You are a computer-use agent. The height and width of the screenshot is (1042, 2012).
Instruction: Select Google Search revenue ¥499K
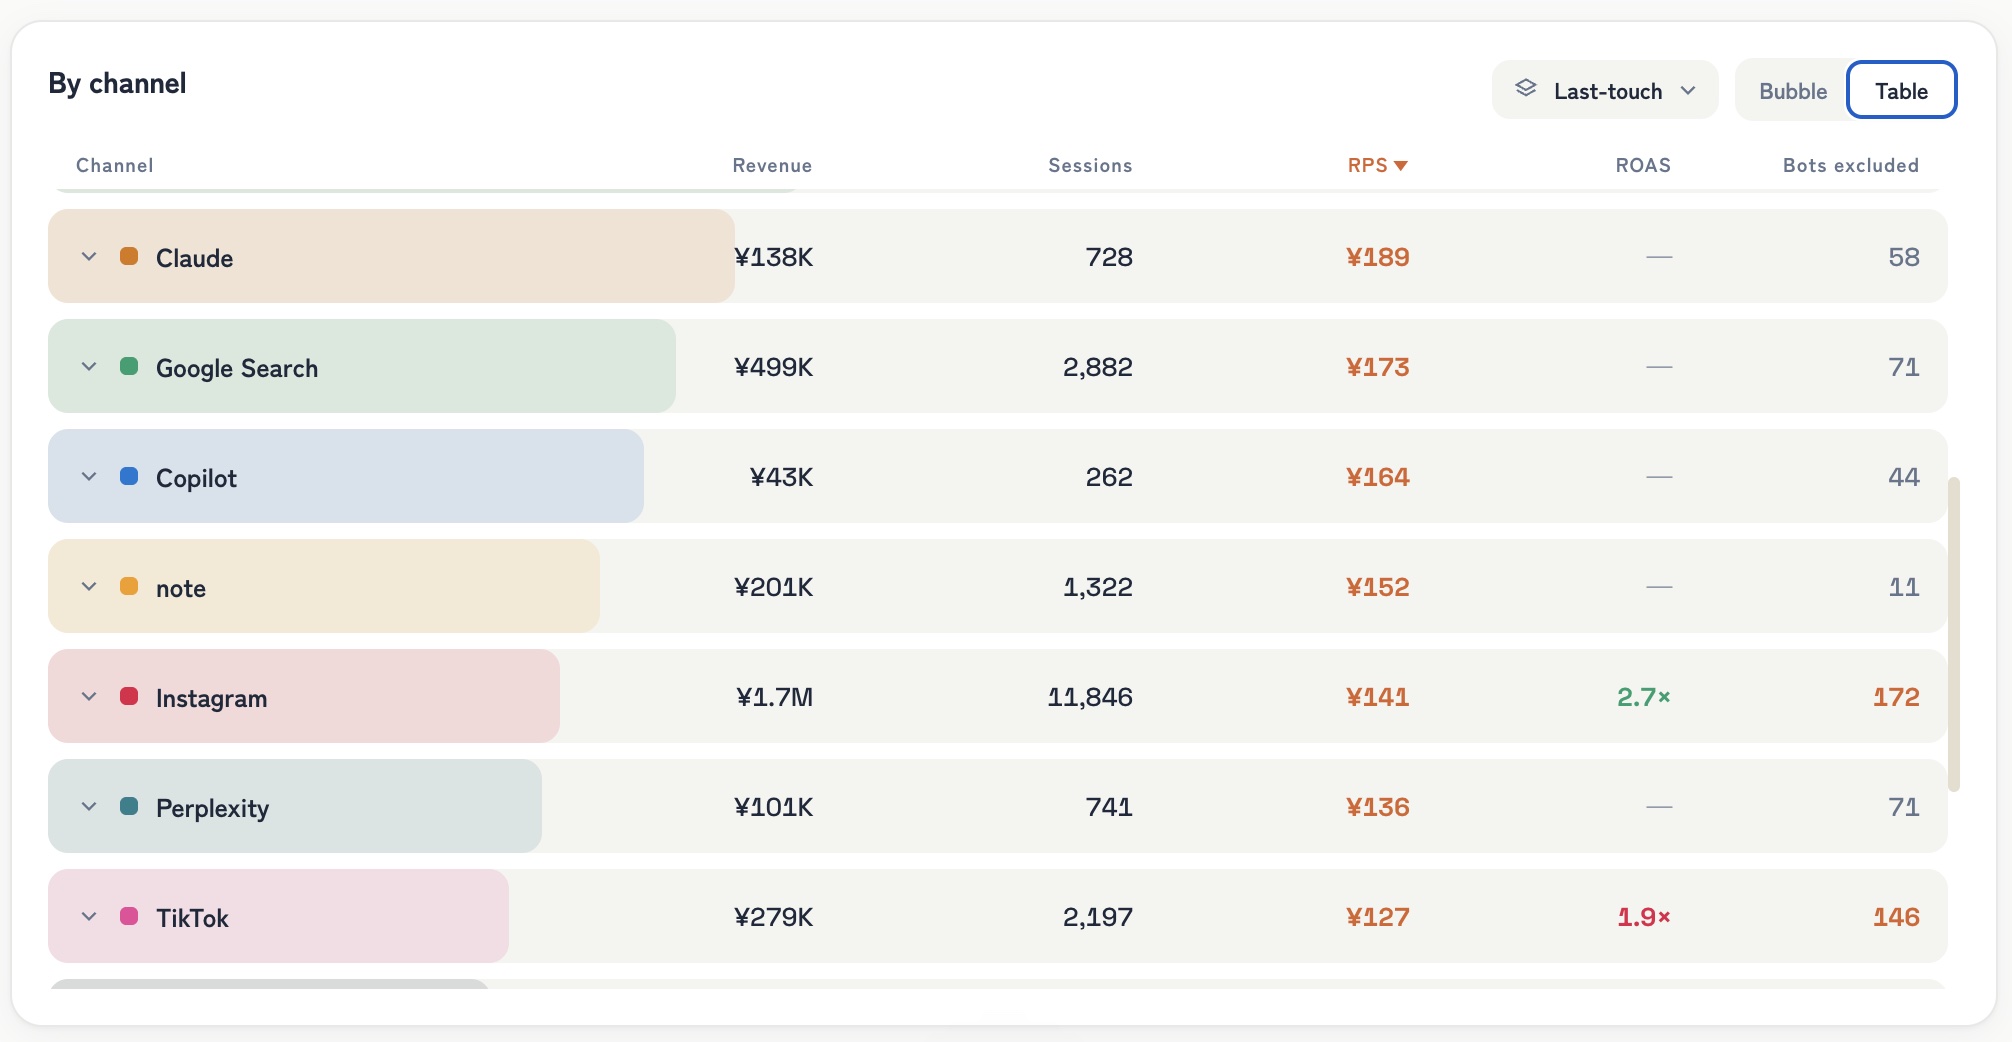[x=774, y=367]
